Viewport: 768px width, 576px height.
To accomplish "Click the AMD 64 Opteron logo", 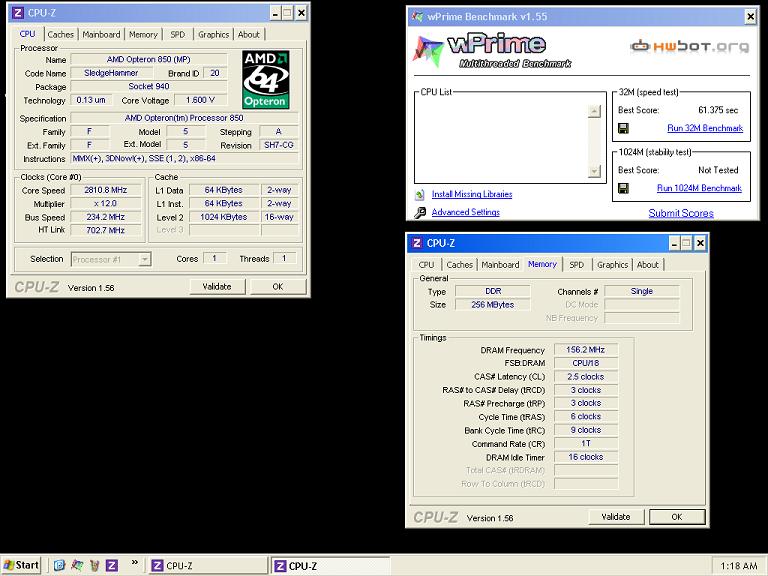I will 265,79.
